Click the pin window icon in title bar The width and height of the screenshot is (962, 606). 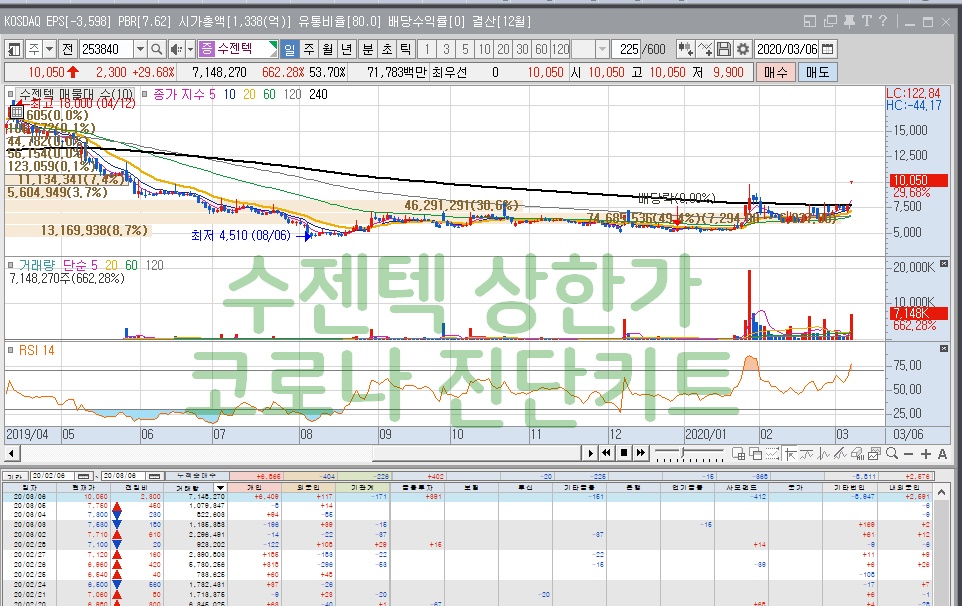(849, 21)
